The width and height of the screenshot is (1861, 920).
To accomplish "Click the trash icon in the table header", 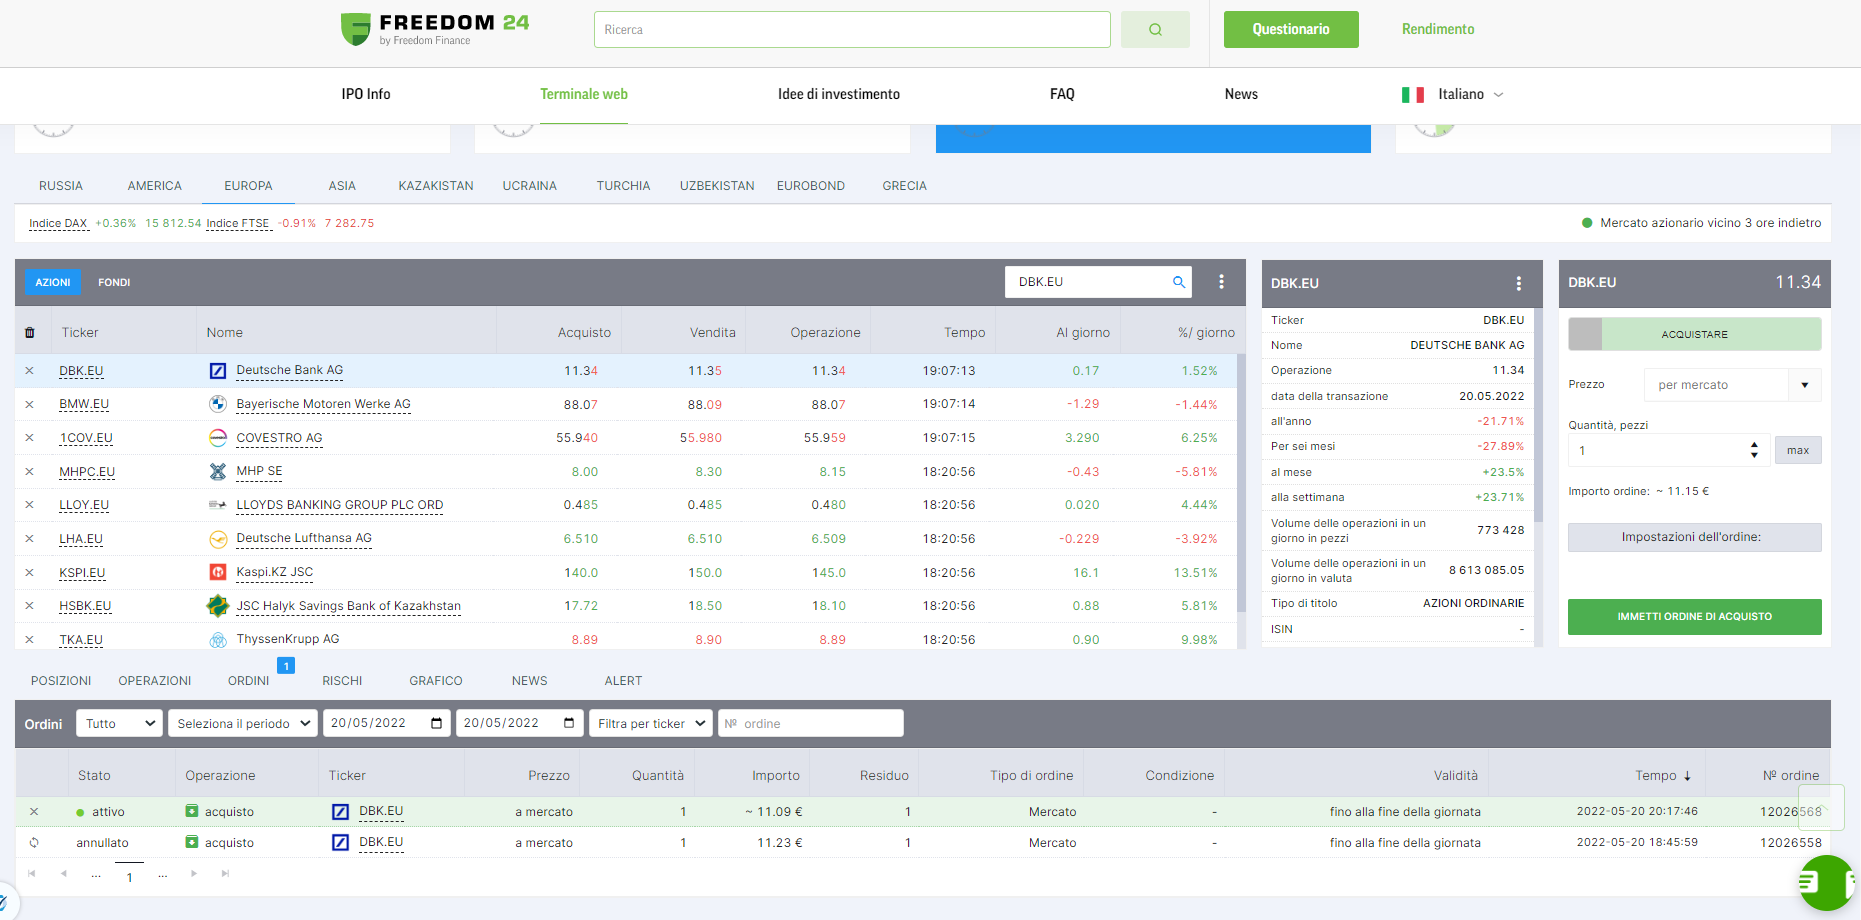I will 30,333.
